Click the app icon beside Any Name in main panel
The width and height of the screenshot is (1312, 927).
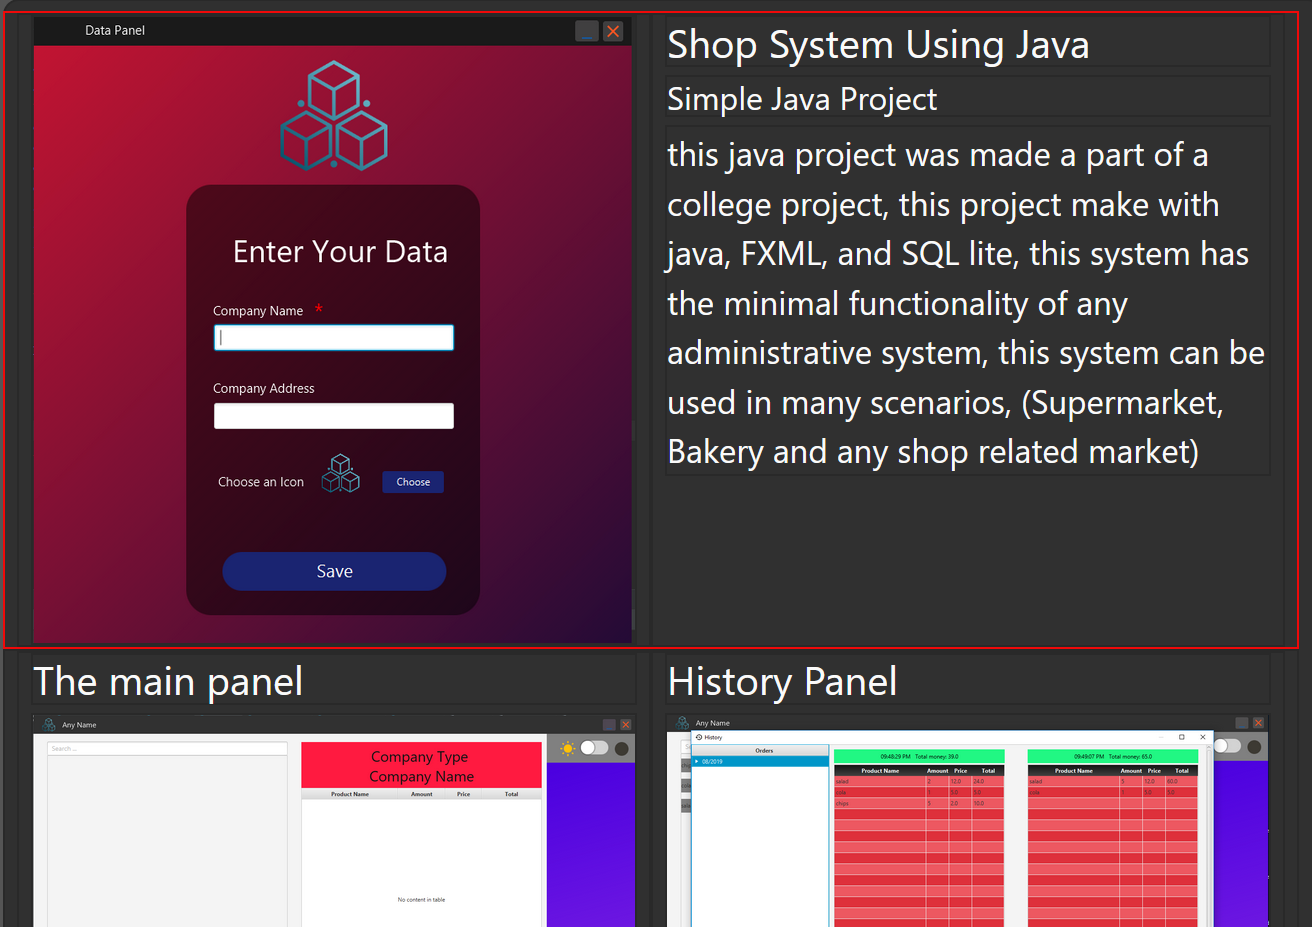49,724
